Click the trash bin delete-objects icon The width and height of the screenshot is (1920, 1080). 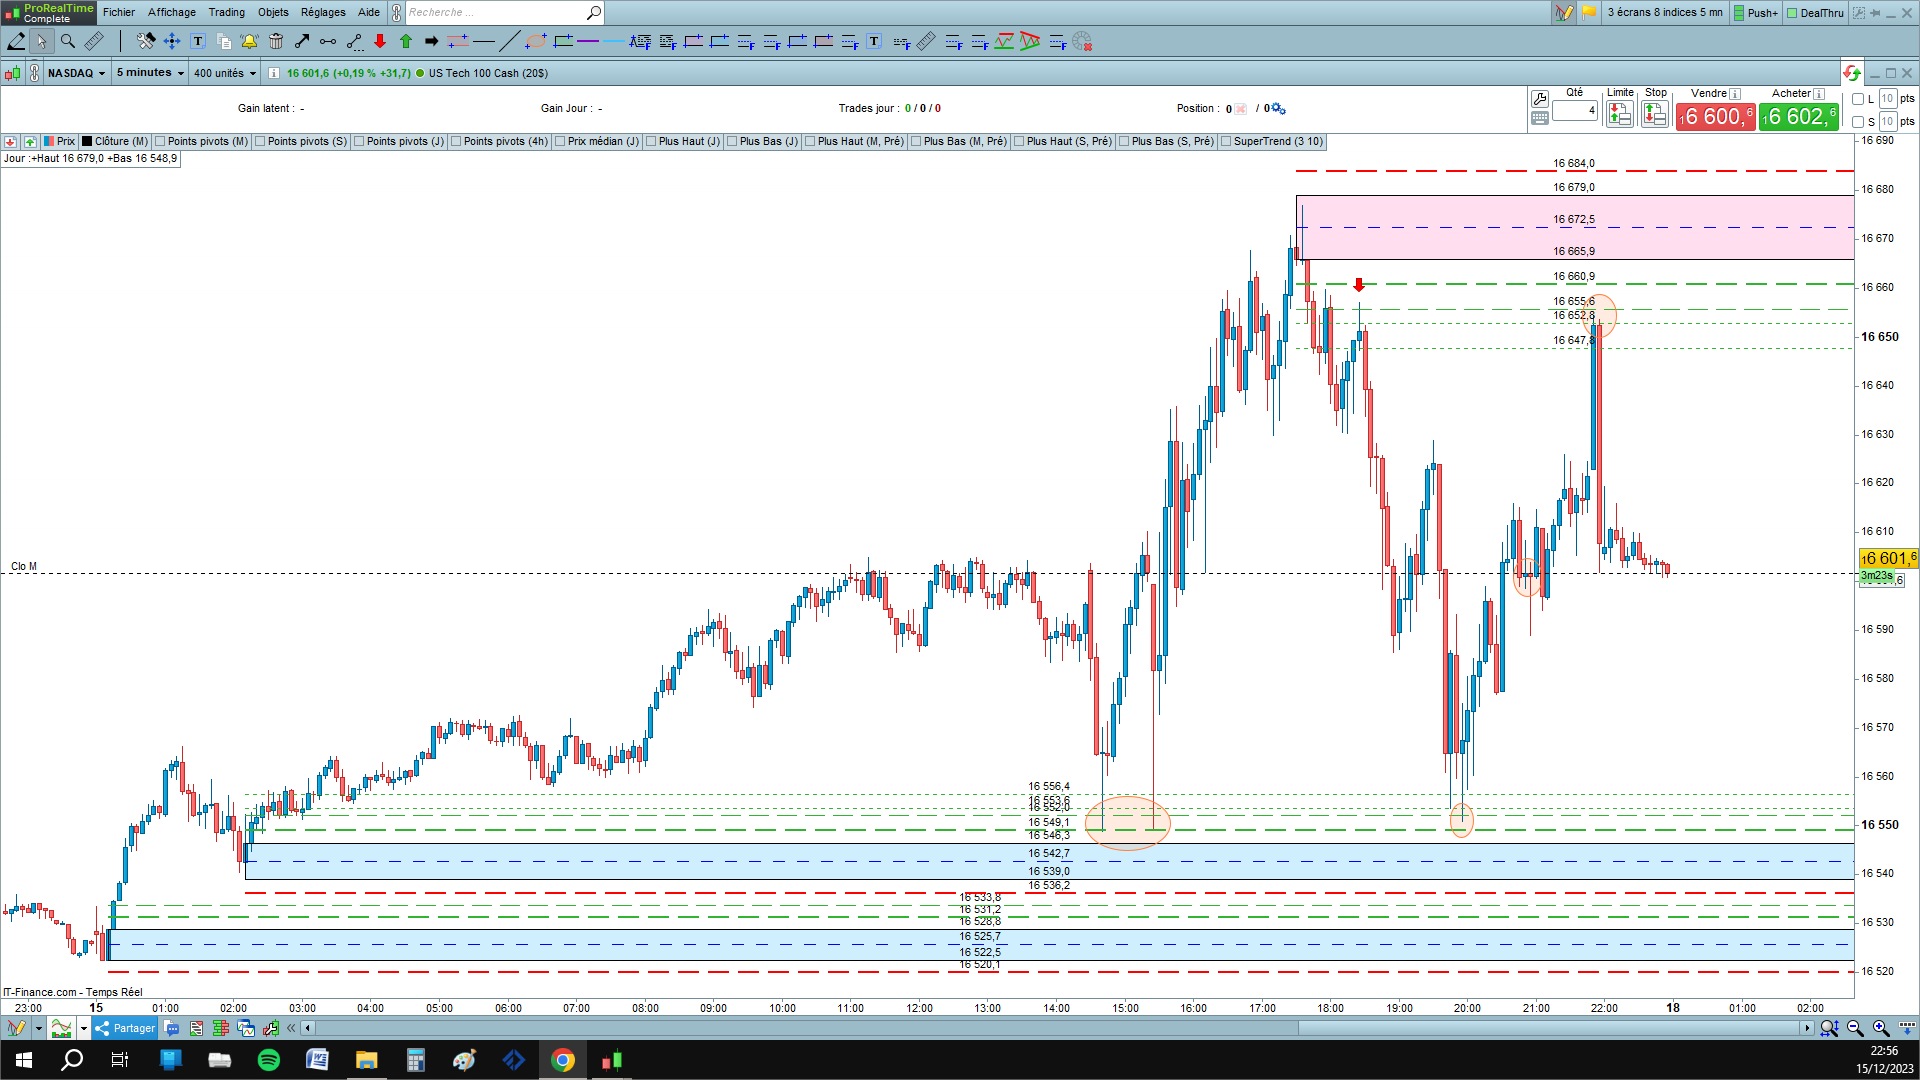pyautogui.click(x=276, y=41)
